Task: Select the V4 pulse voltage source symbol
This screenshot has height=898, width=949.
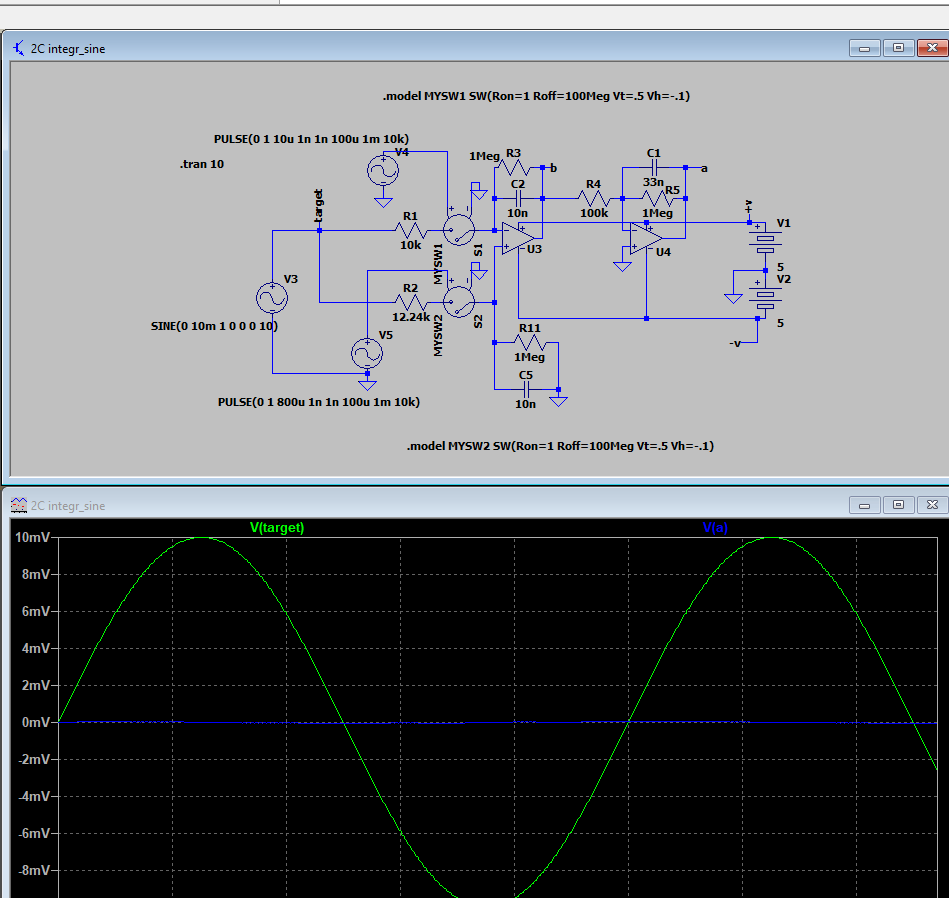Action: click(x=382, y=171)
